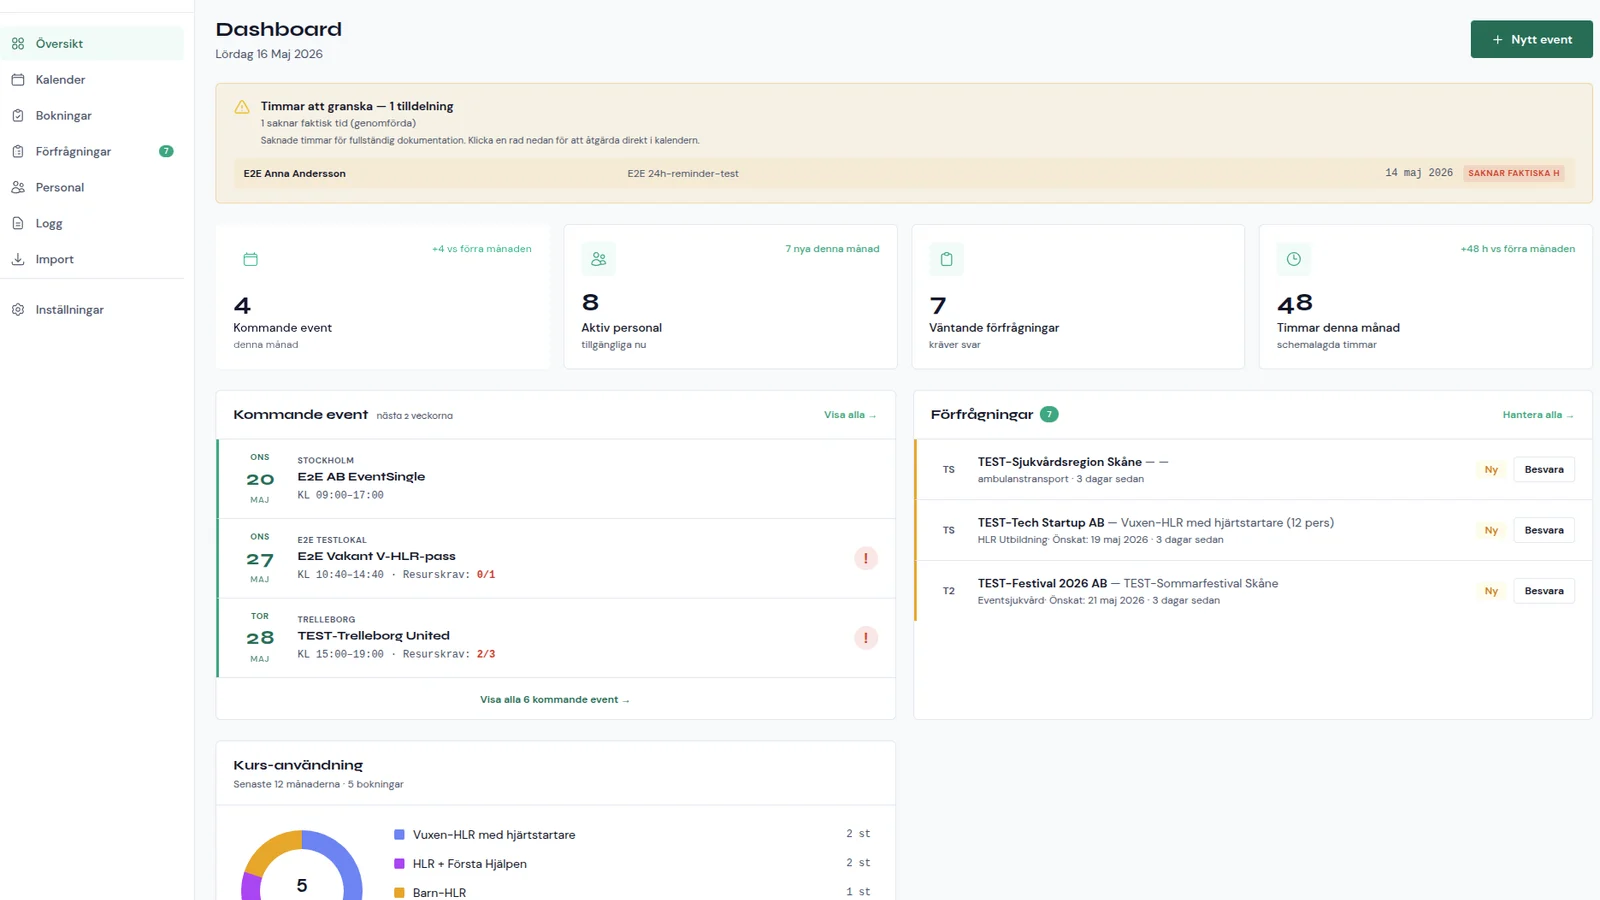Click the Import download icon
1600x900 pixels.
point(18,260)
